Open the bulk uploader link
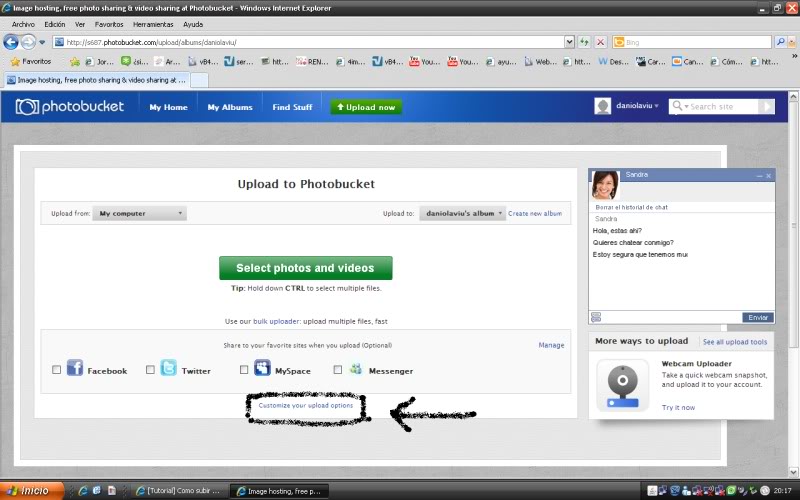 click(x=276, y=321)
